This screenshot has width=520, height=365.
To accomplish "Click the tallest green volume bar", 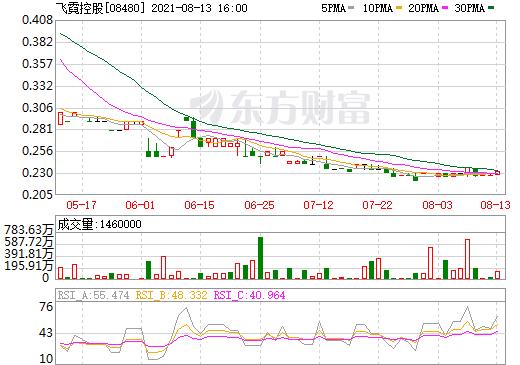I will [x=260, y=258].
